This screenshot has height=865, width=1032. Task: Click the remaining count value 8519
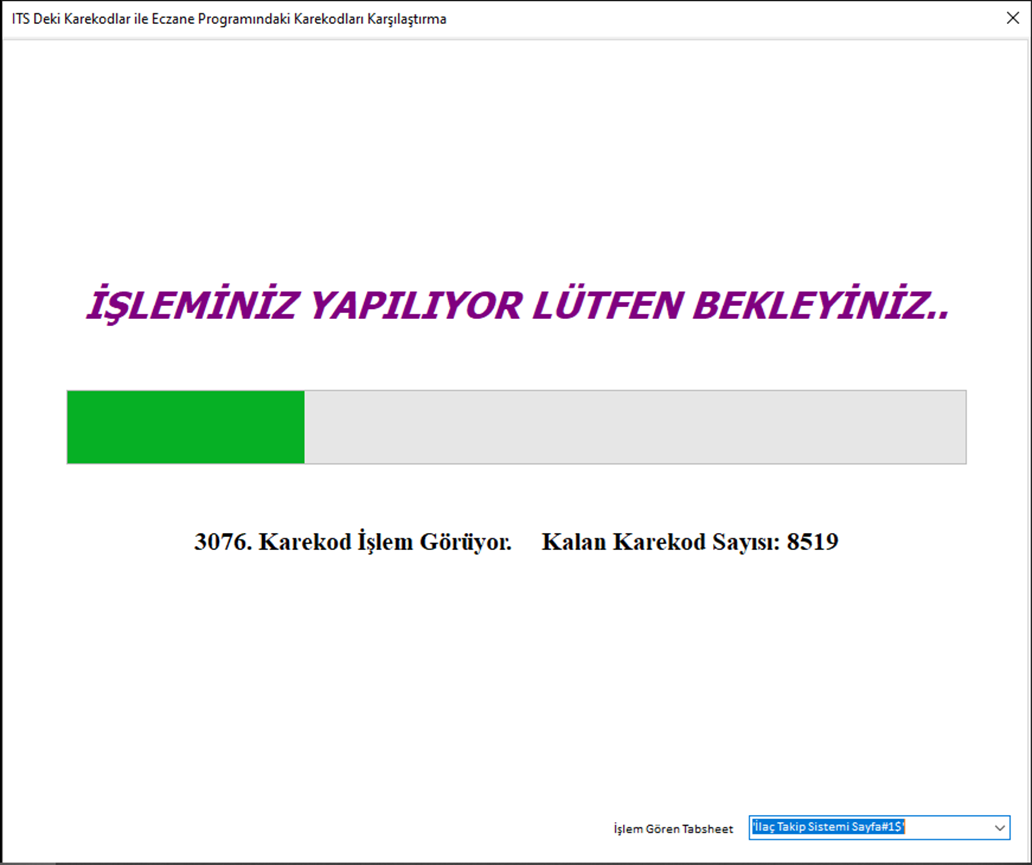[x=812, y=542]
